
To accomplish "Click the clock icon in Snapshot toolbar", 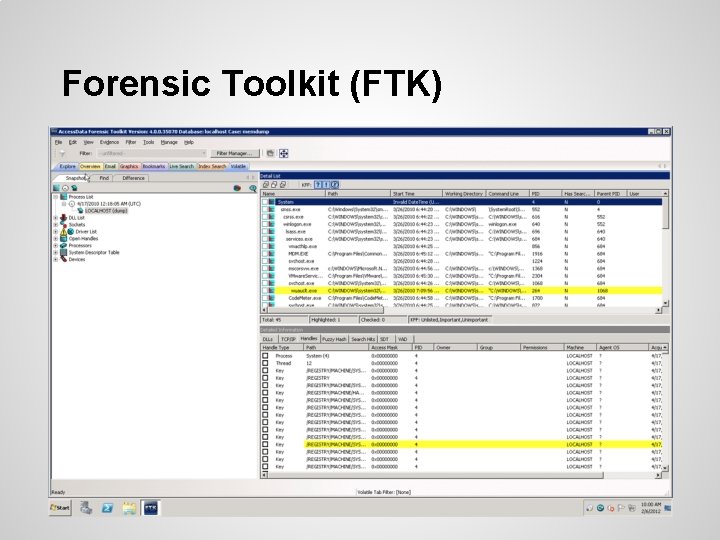I will (x=65, y=188).
